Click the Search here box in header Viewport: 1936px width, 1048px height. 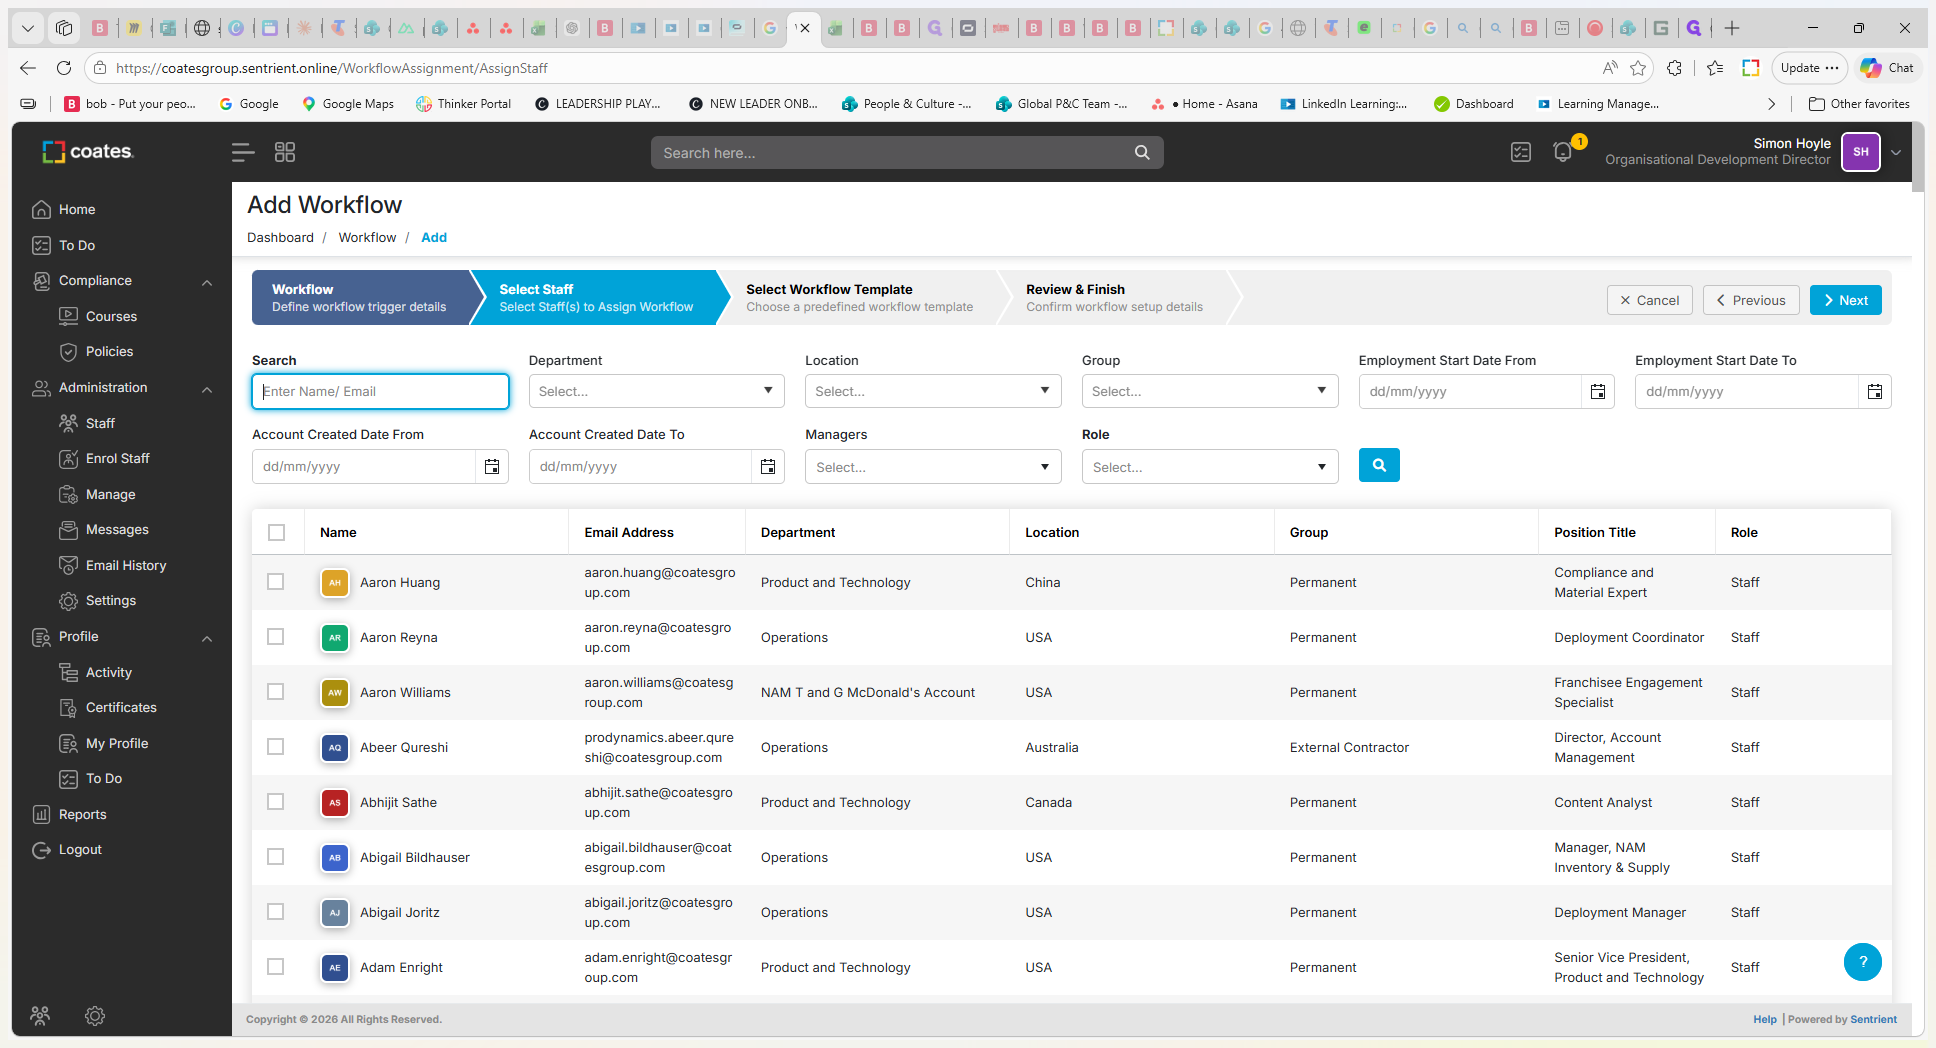click(x=907, y=152)
